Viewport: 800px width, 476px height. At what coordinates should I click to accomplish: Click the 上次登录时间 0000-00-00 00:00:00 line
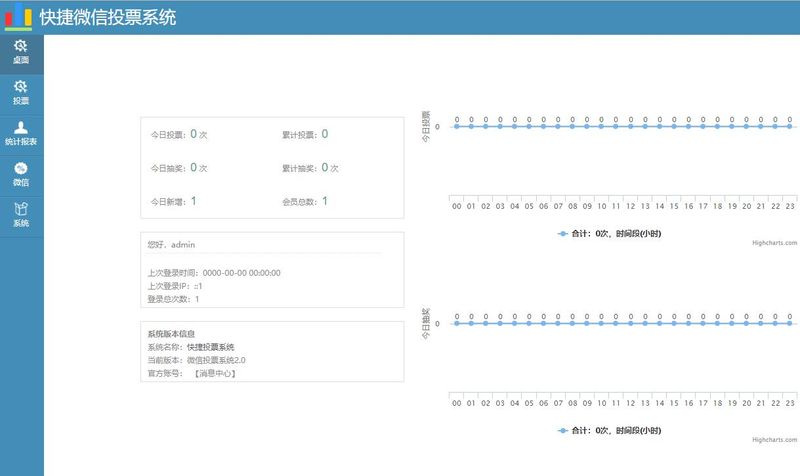(x=214, y=273)
